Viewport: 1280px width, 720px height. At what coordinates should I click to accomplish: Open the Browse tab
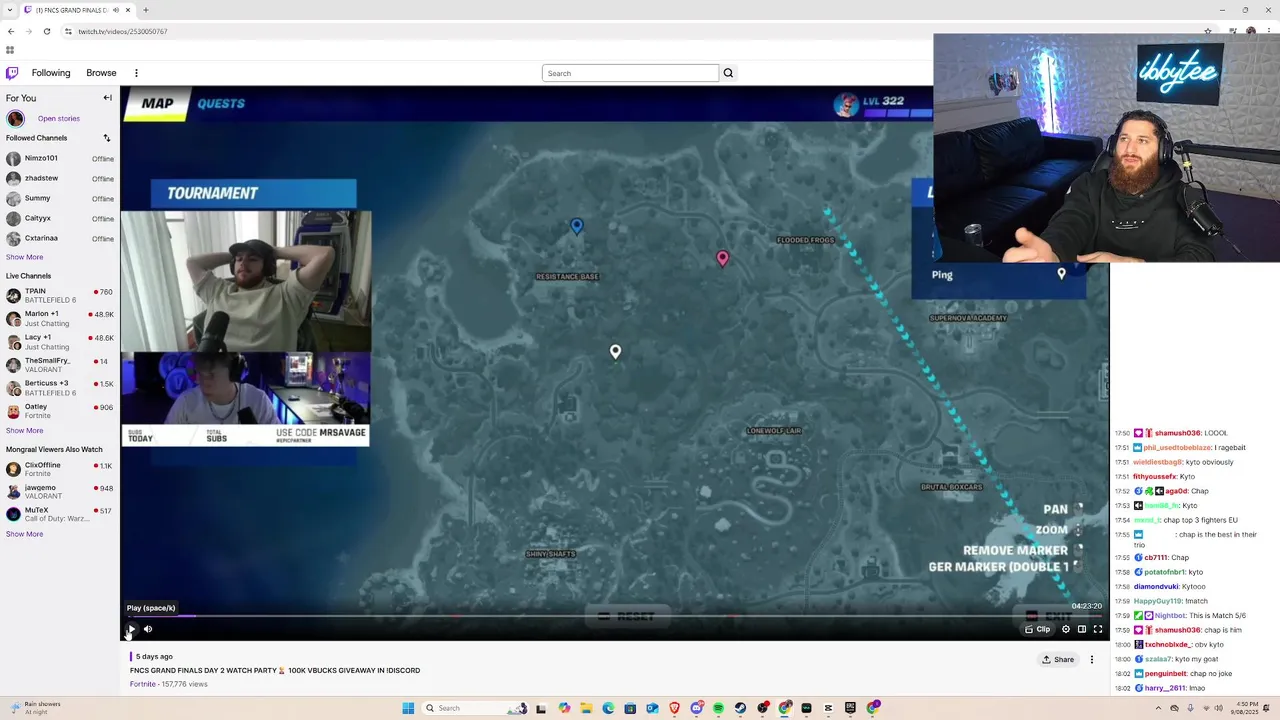tap(101, 73)
